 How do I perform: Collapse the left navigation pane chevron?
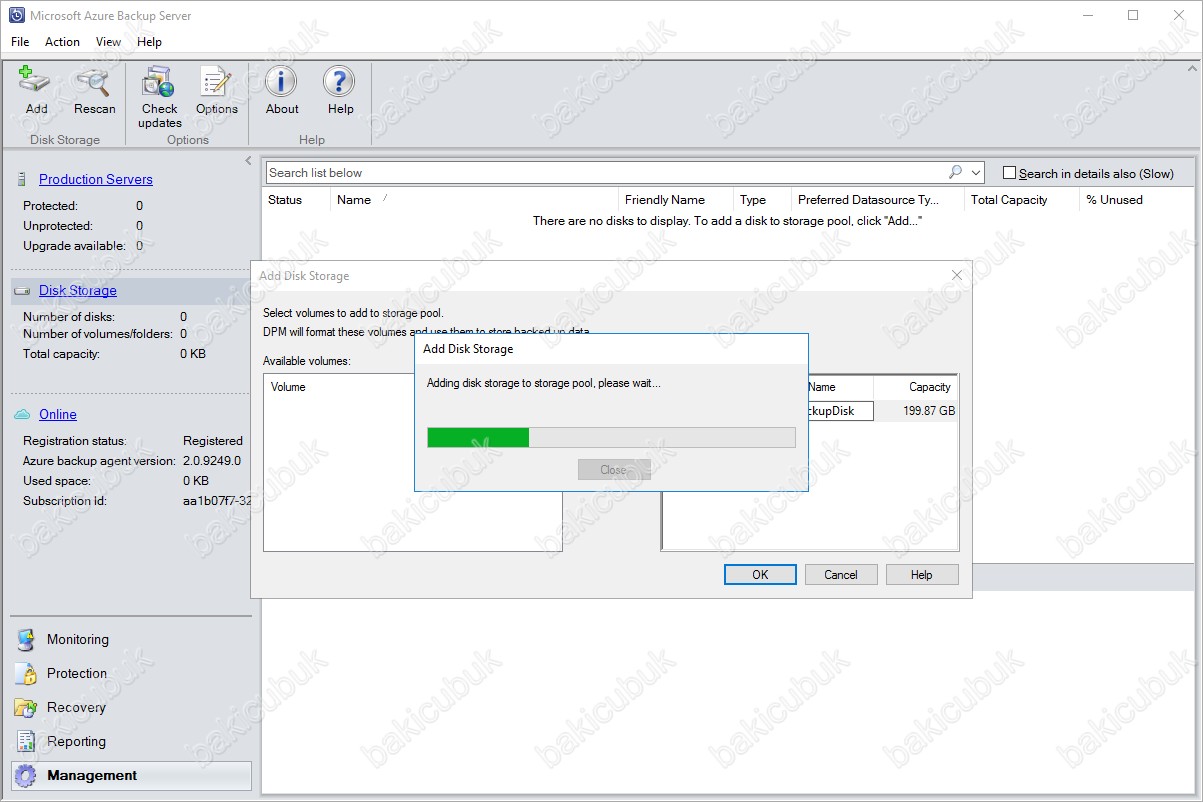[x=248, y=160]
